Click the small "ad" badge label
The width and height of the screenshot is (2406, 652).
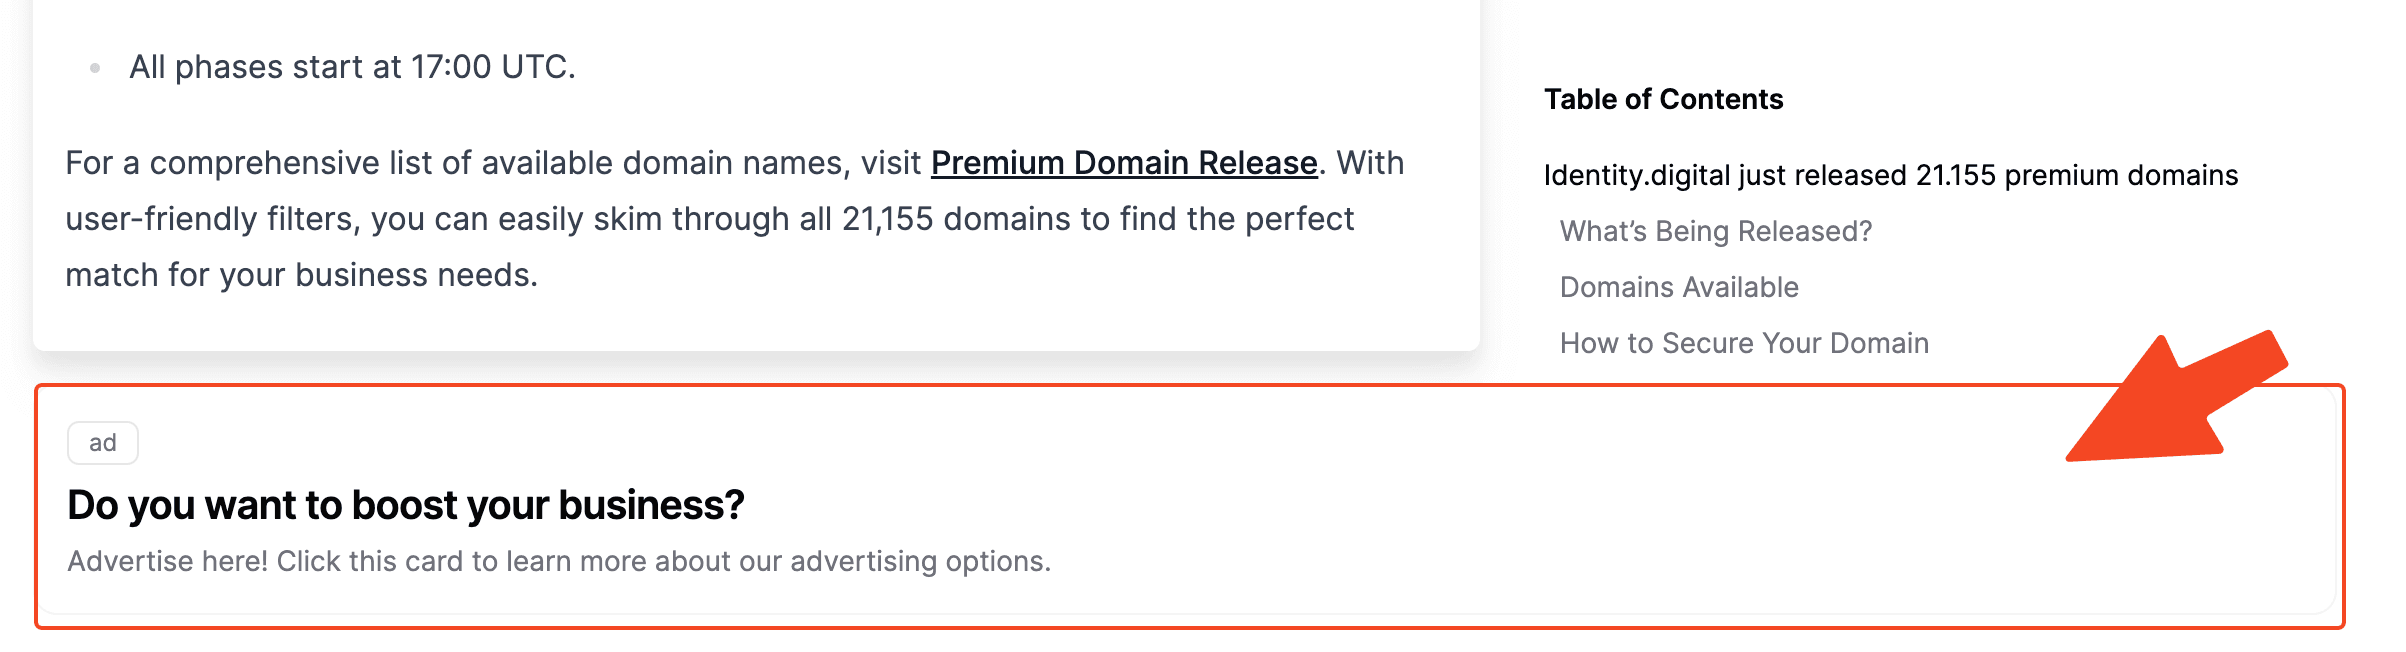click(103, 443)
